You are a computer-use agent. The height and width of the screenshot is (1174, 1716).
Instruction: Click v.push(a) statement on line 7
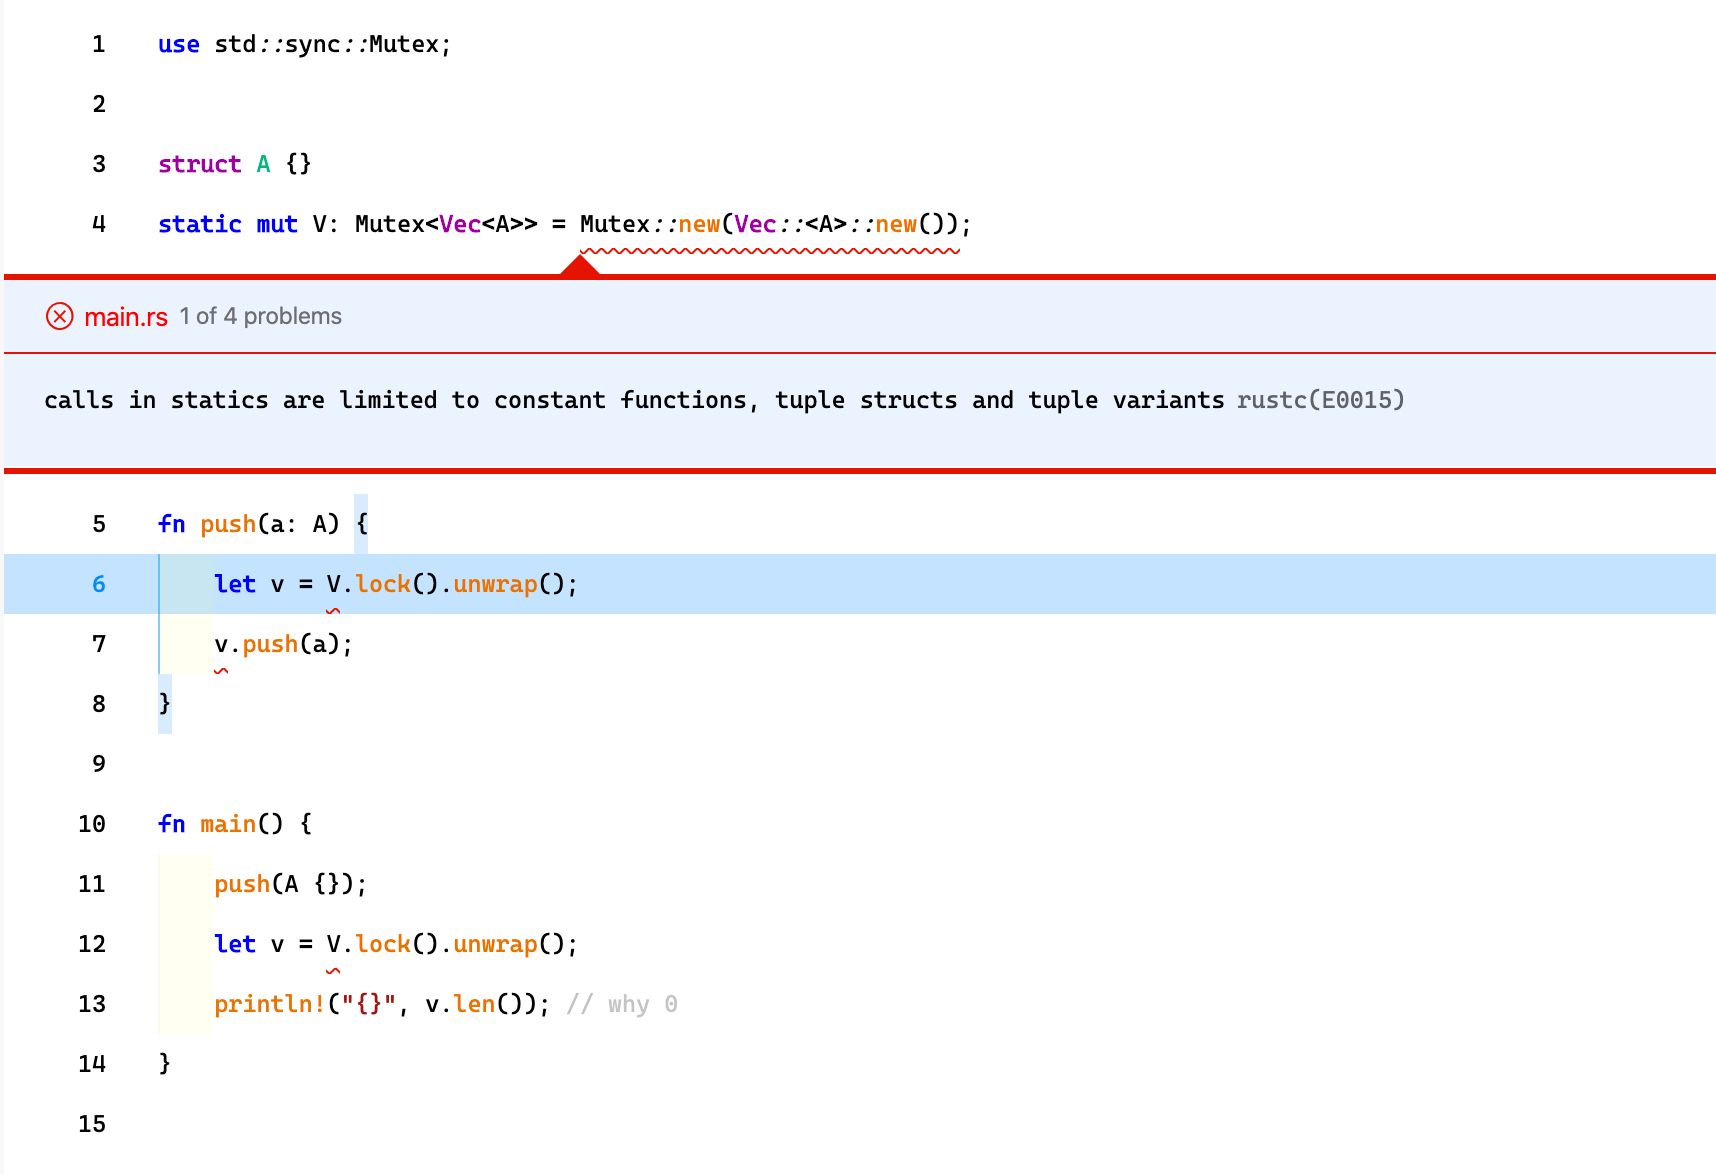click(283, 645)
